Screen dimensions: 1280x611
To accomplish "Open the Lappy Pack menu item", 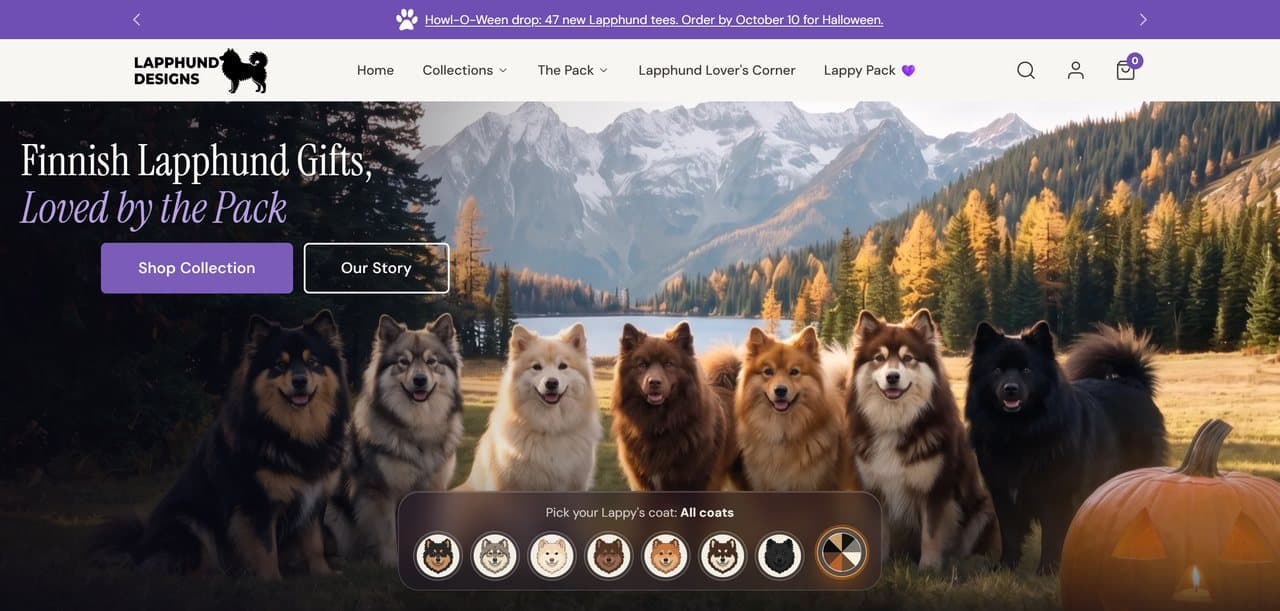I will point(869,70).
